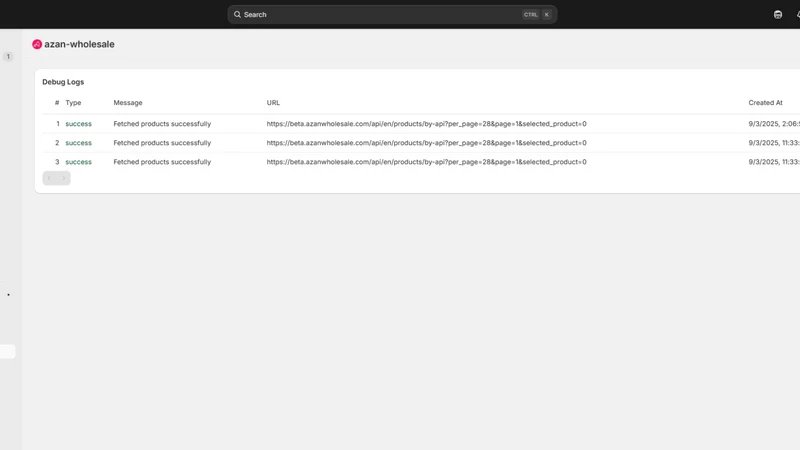Image resolution: width=800 pixels, height=450 pixels.
Task: Click the URL column header
Action: pyautogui.click(x=273, y=103)
